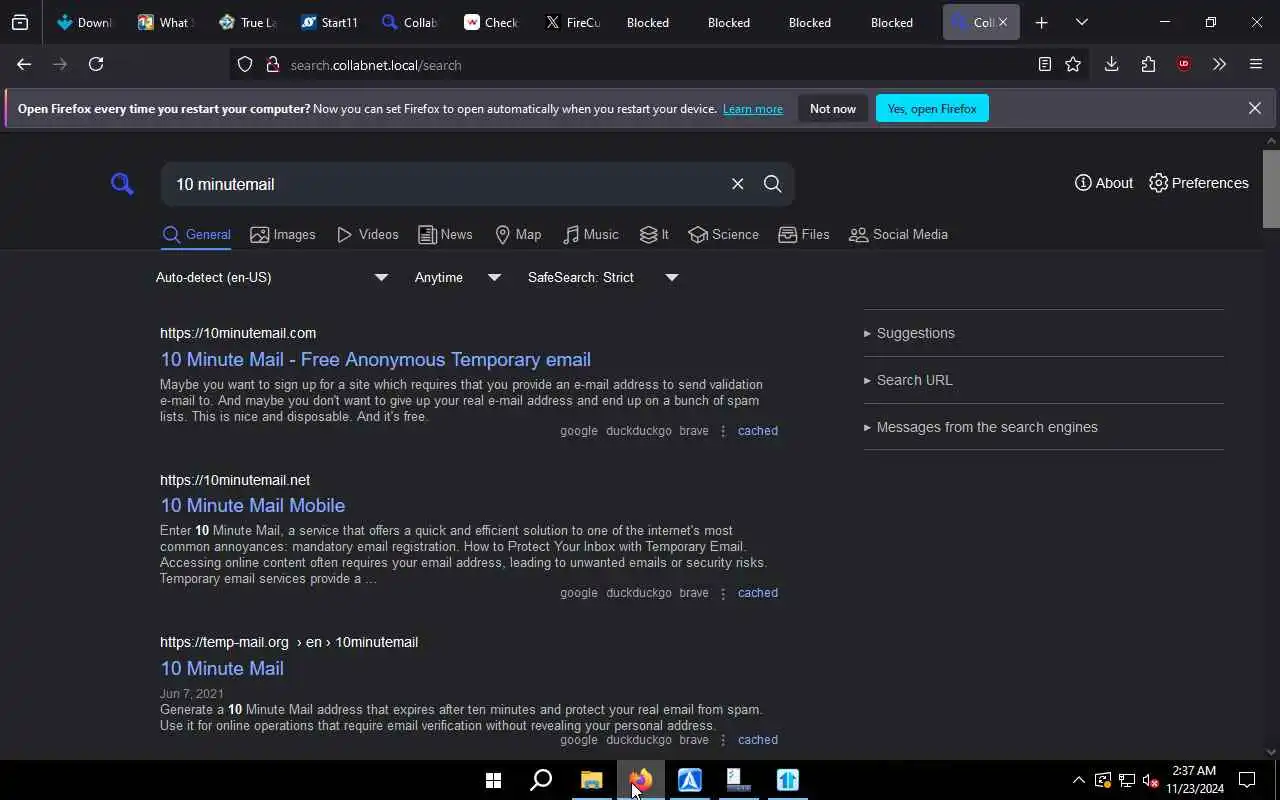Expand the Search URL section
This screenshot has width=1280, height=800.
[x=1043, y=380]
